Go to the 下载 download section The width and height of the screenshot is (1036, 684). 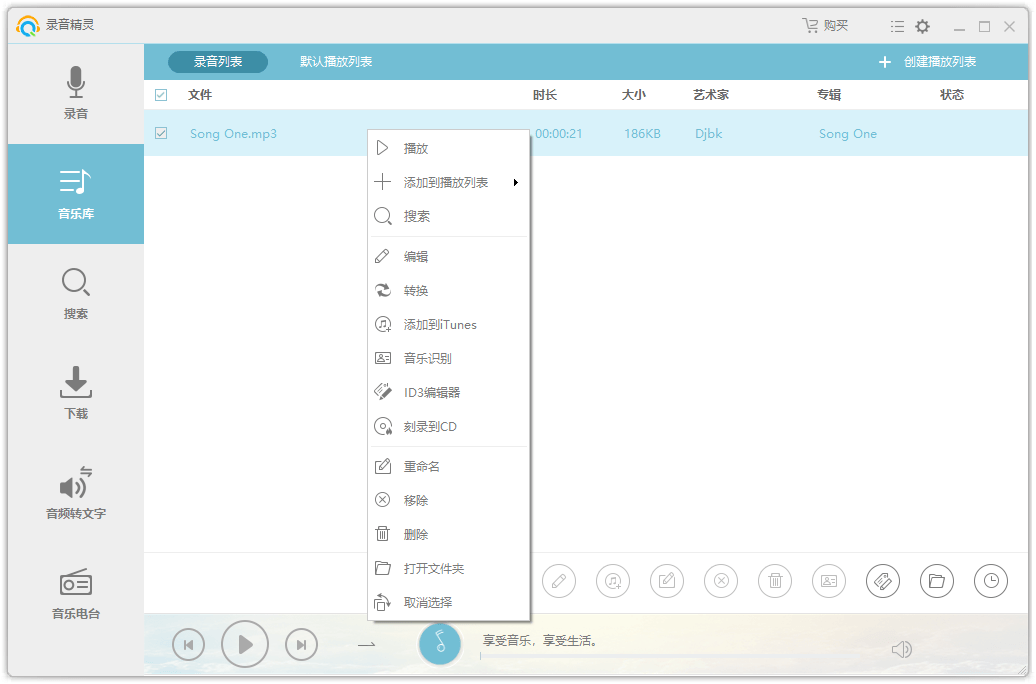coord(76,393)
